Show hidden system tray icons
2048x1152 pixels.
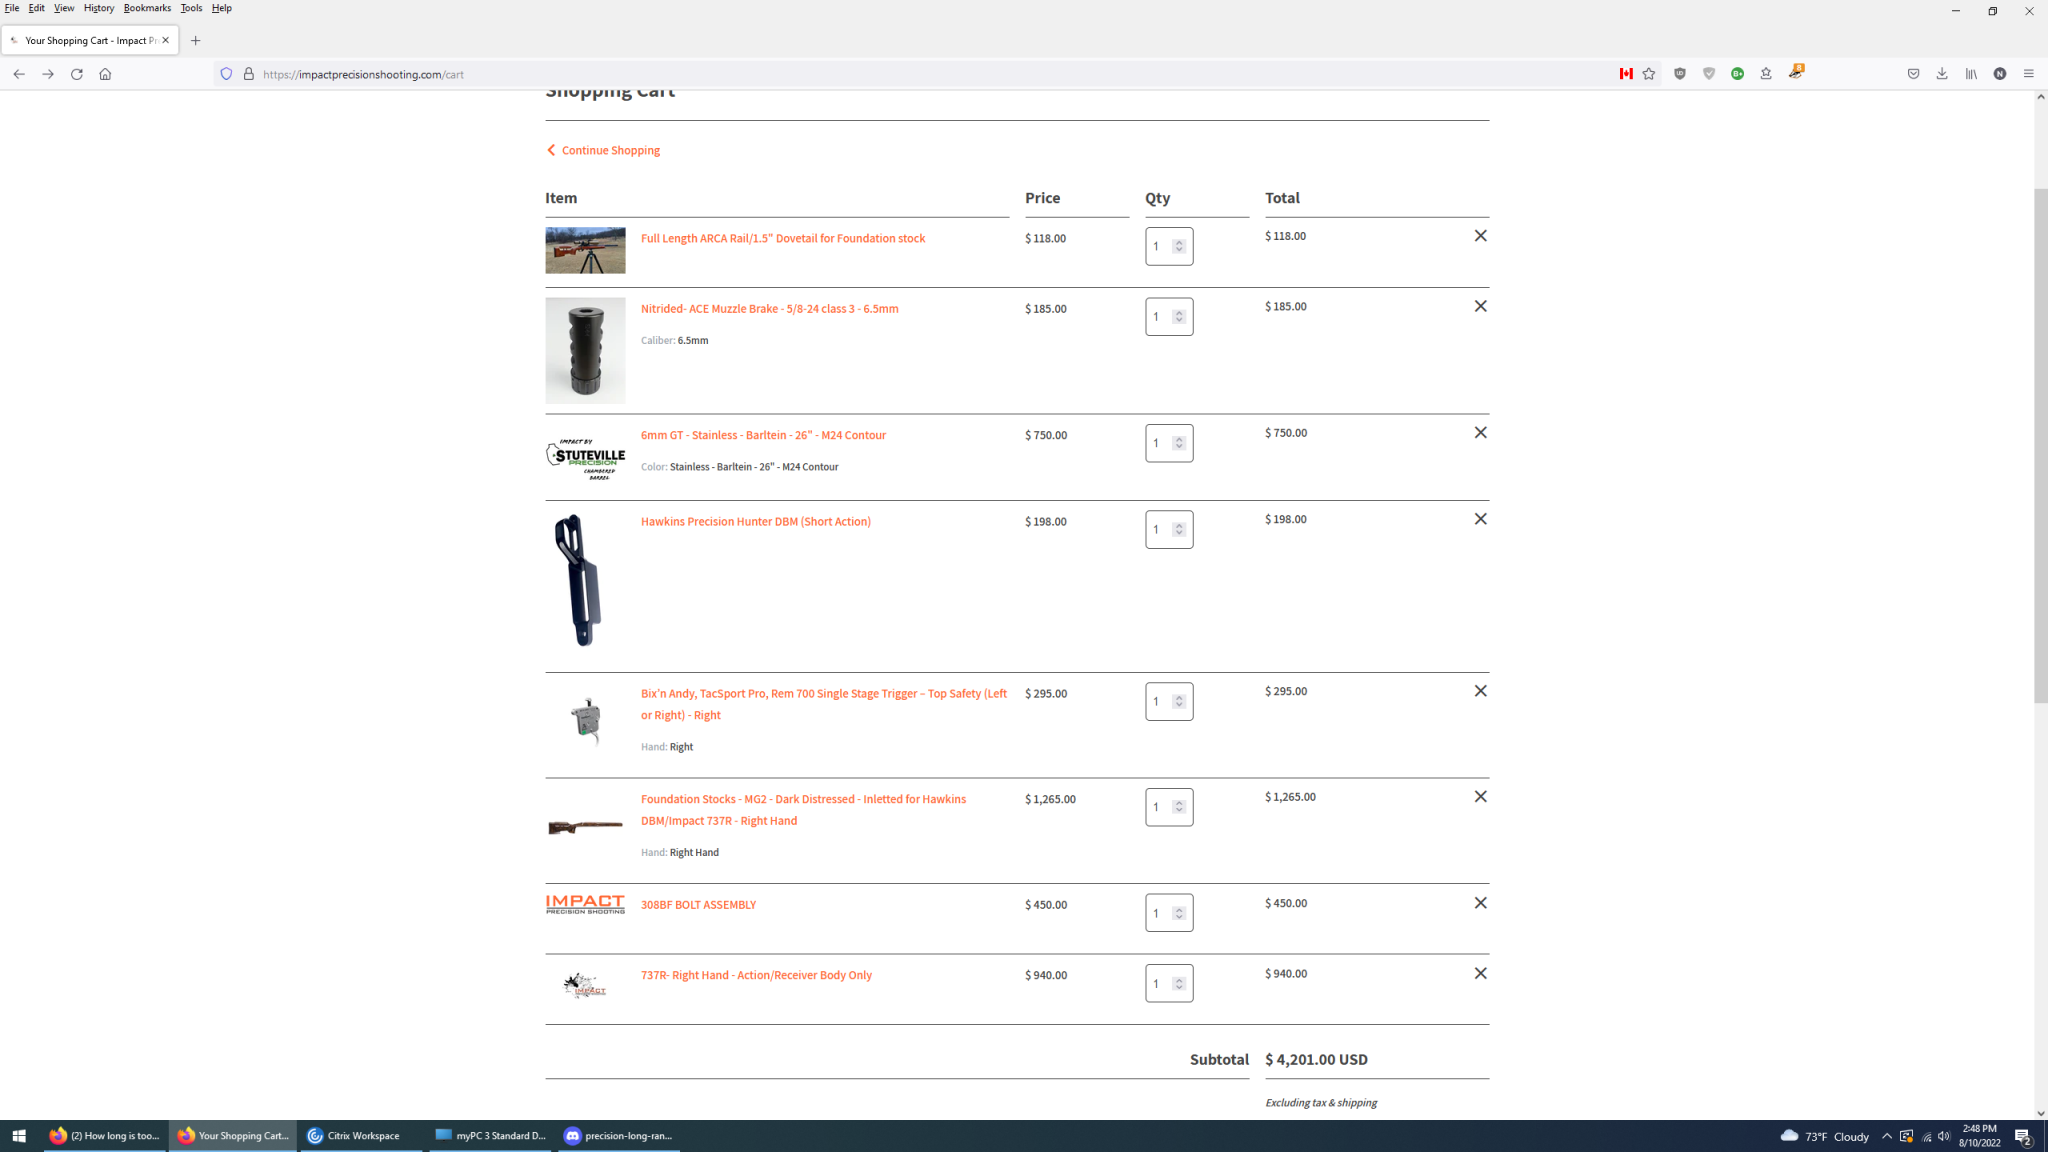point(1887,1136)
